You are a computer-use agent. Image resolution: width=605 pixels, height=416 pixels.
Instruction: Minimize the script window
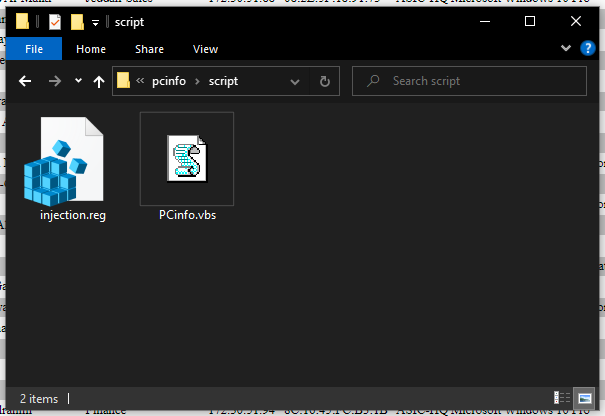point(485,21)
